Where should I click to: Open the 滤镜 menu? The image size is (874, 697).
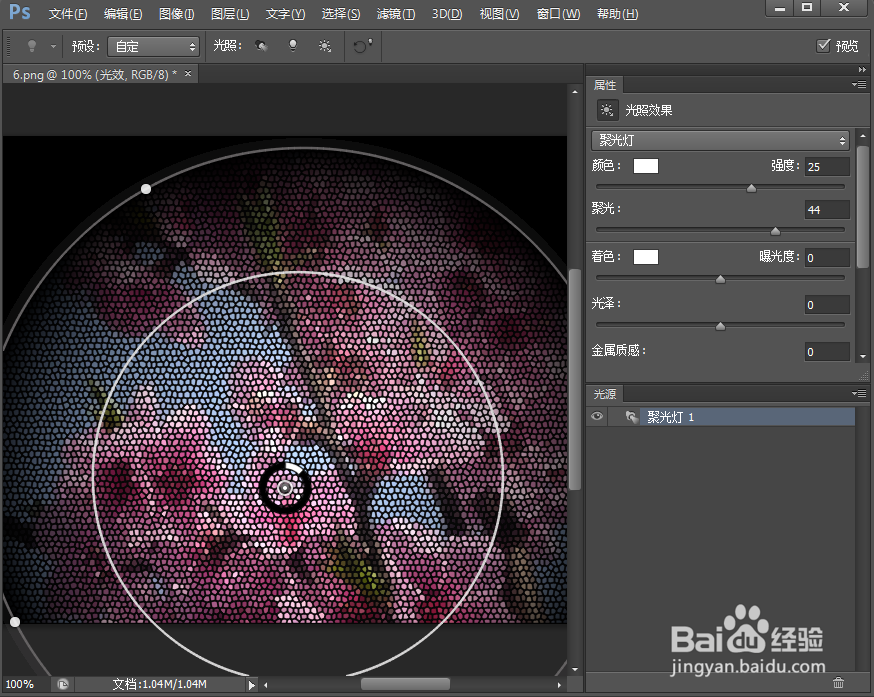pyautogui.click(x=396, y=14)
